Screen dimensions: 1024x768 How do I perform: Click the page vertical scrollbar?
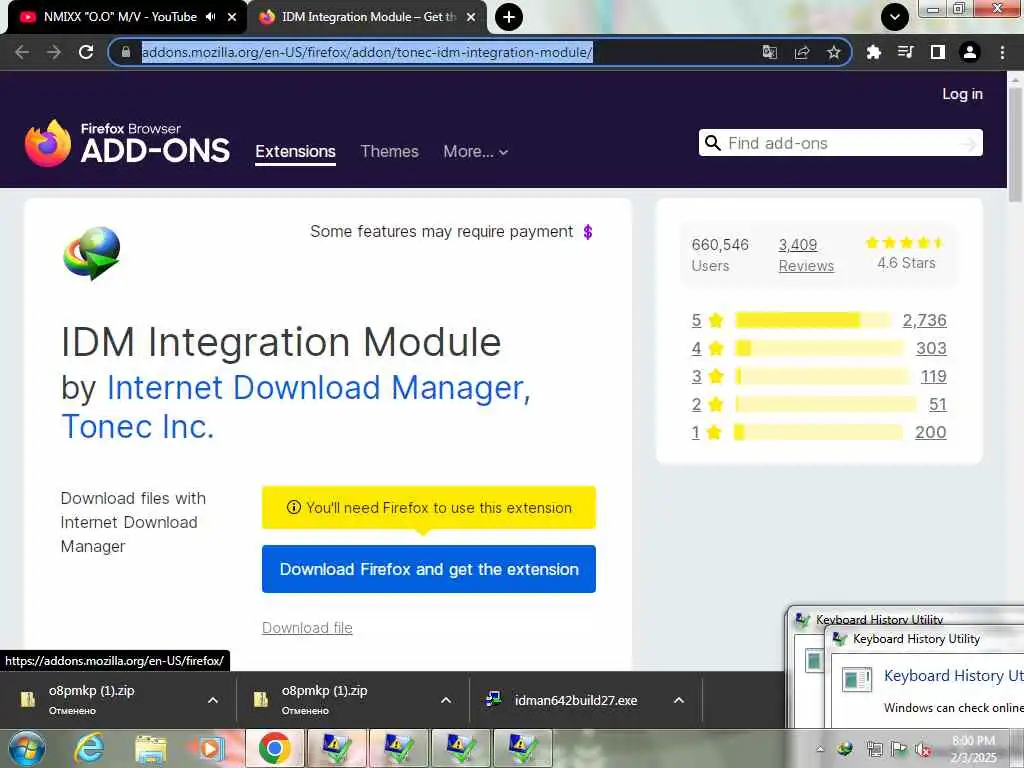tap(1015, 144)
